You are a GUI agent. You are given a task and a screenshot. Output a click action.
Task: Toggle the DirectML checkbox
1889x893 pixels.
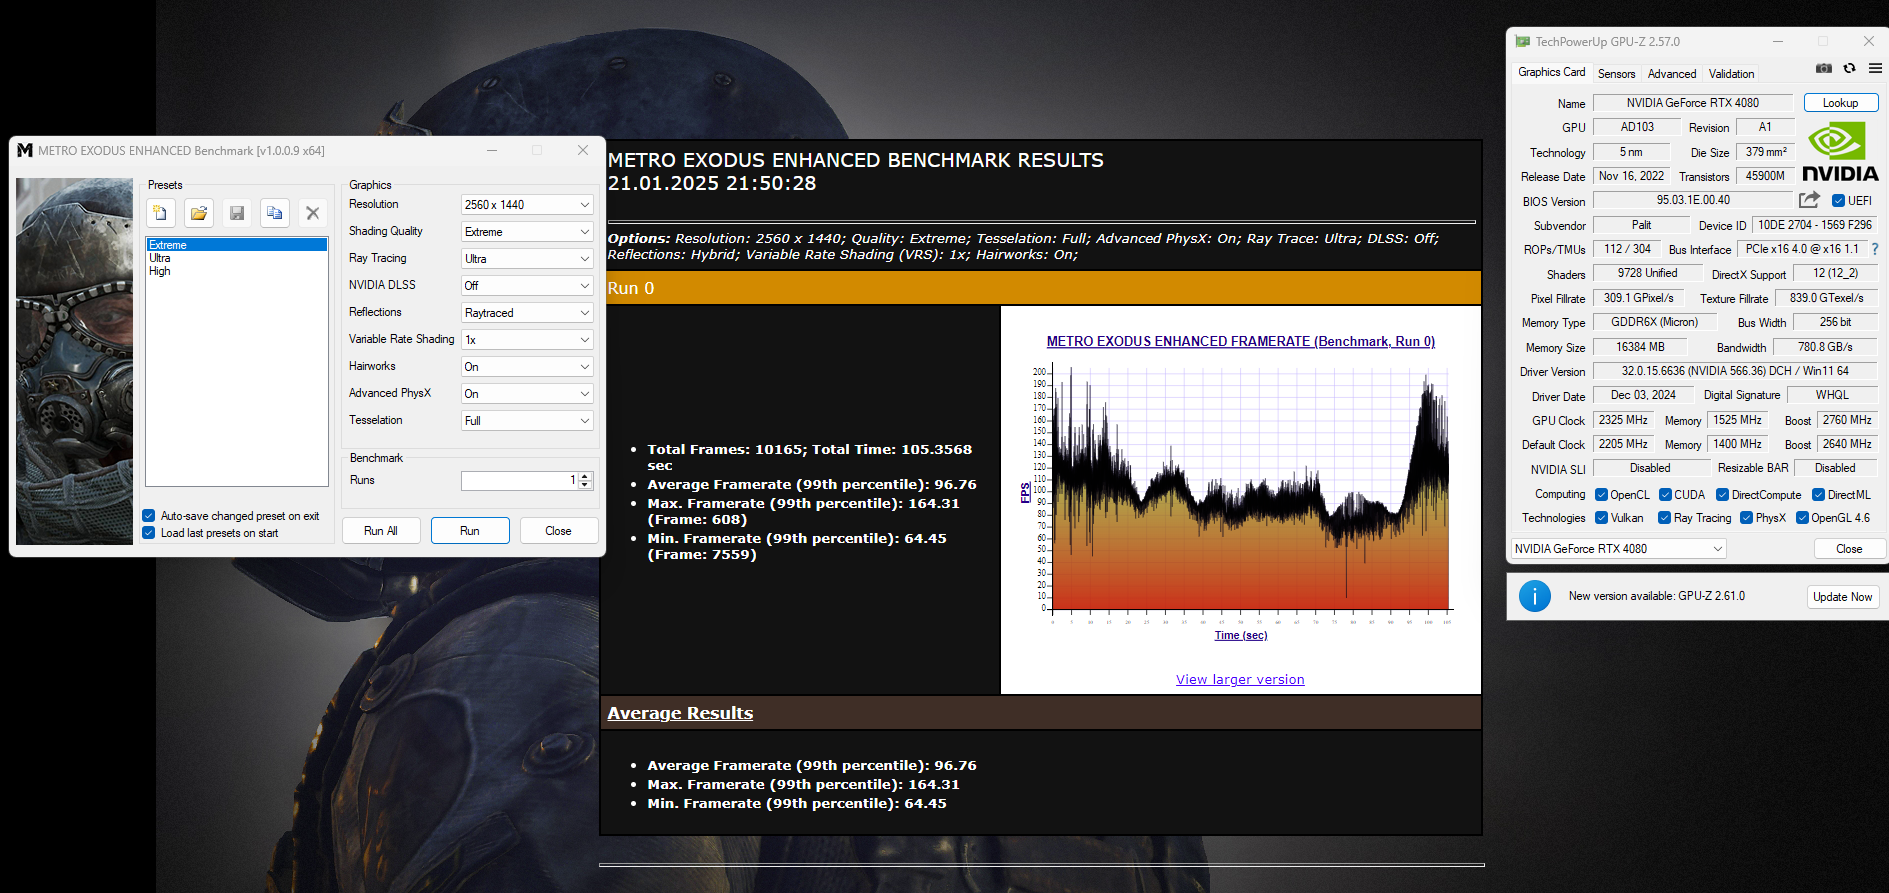[x=1819, y=495]
